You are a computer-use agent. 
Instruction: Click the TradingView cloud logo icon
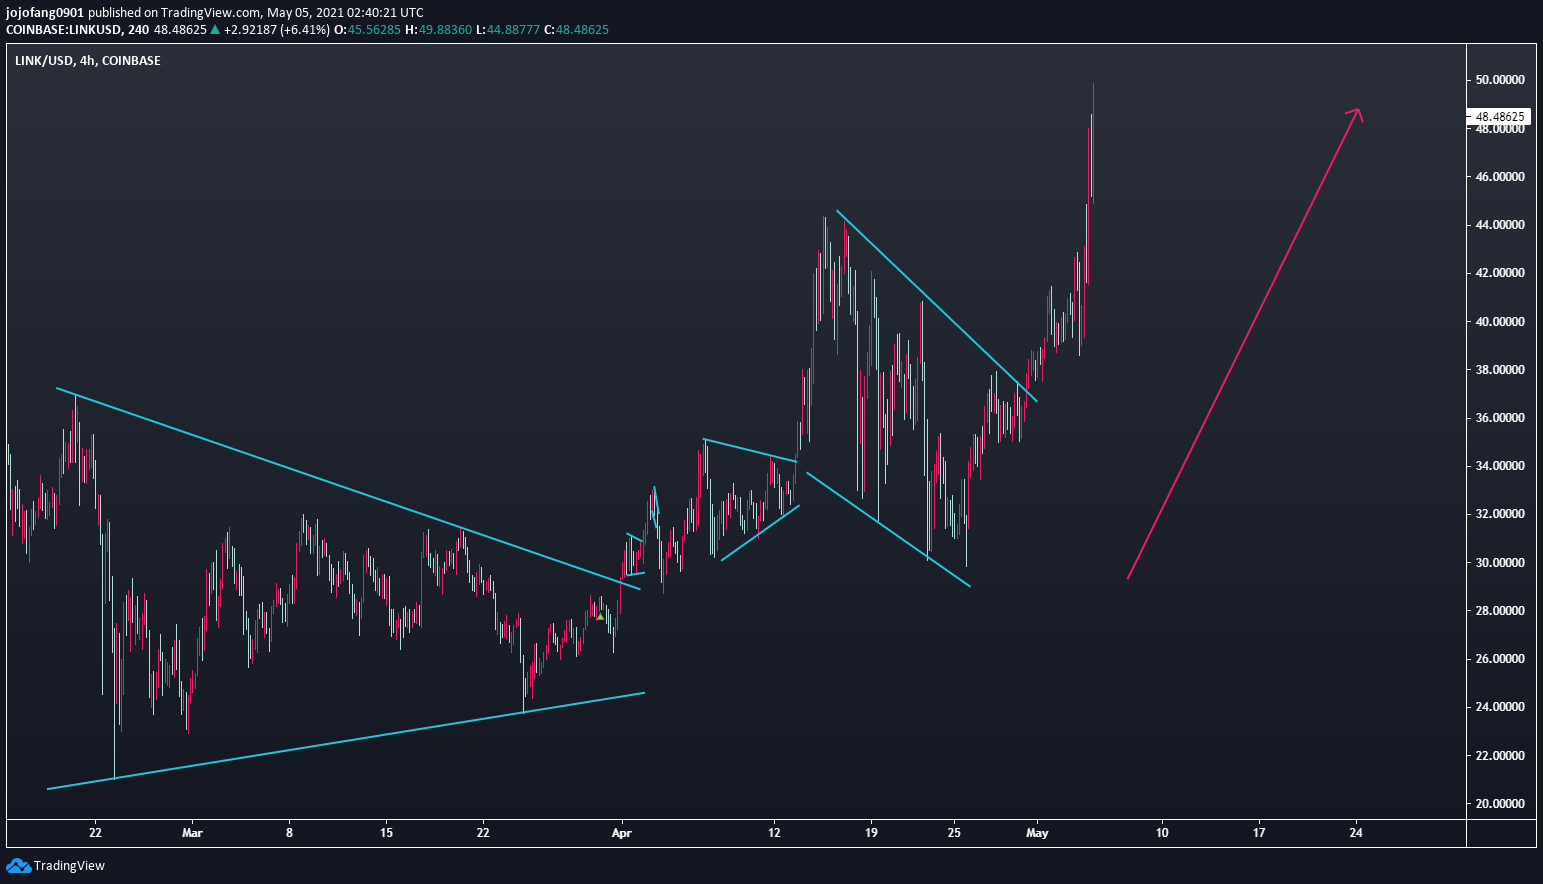[18, 866]
